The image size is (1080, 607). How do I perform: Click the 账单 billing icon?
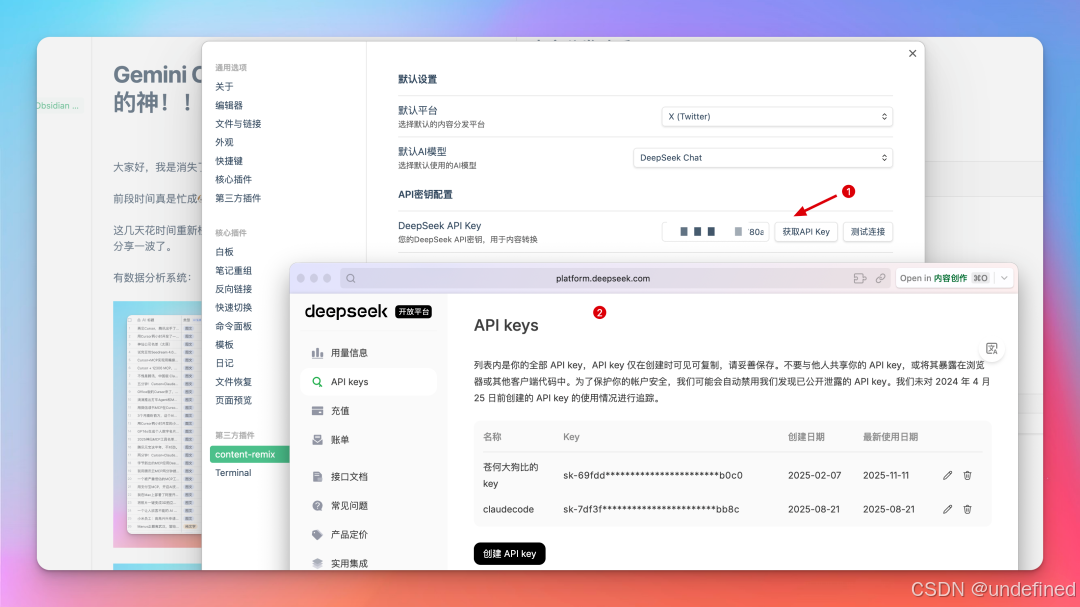[x=317, y=440]
